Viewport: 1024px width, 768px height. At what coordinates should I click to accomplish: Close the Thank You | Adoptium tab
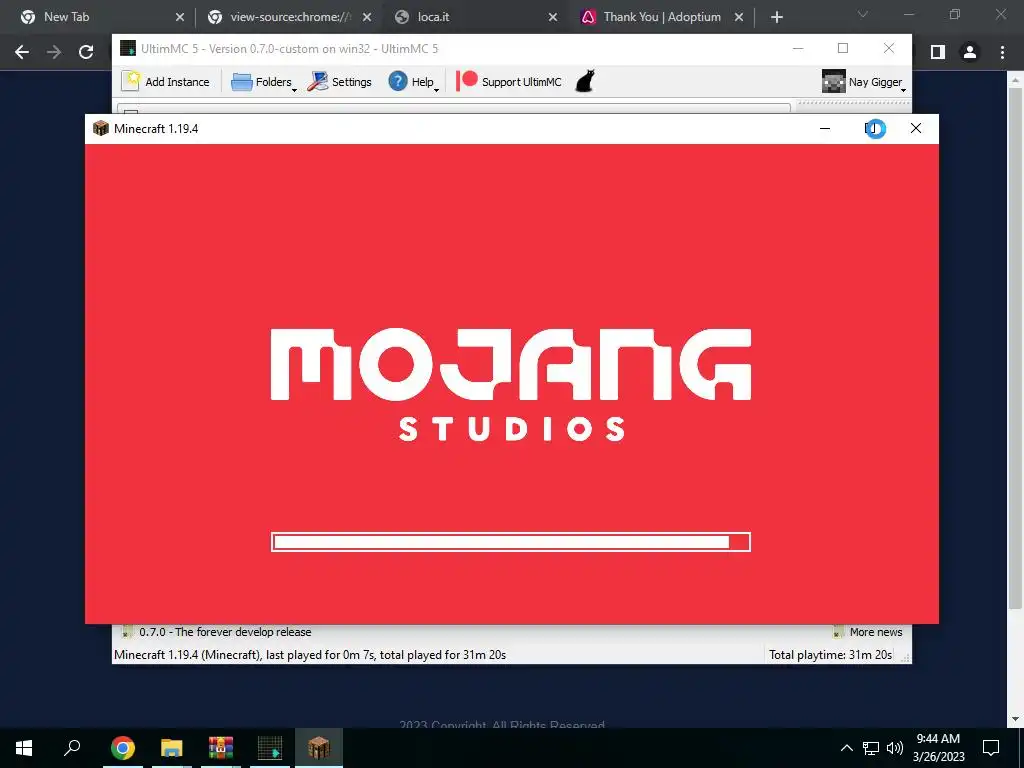tap(739, 17)
